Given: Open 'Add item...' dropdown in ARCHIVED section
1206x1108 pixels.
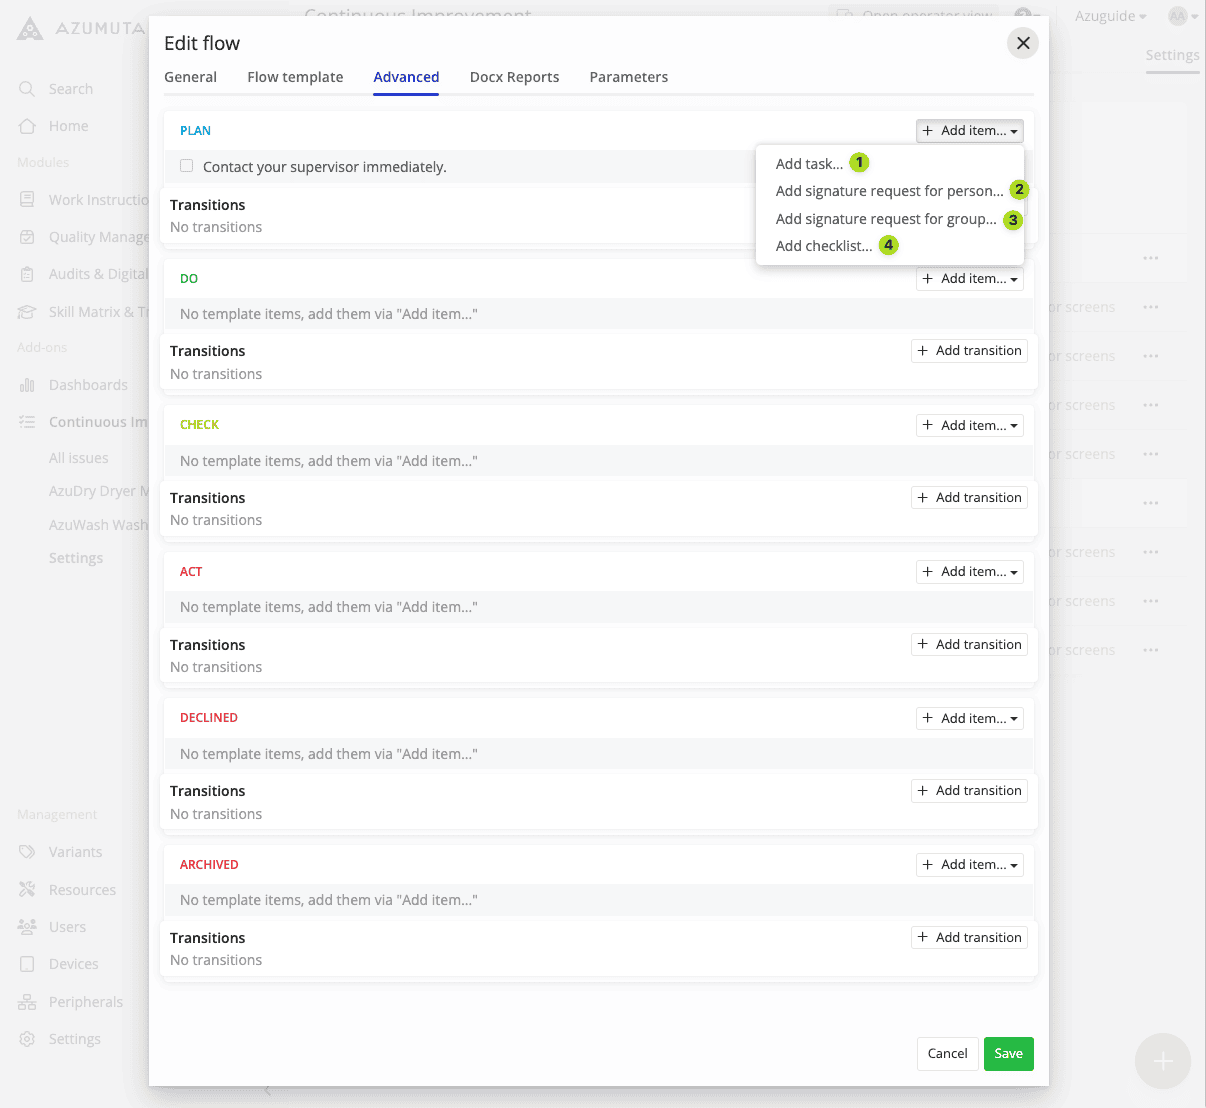Looking at the screenshot, I should pyautogui.click(x=969, y=865).
